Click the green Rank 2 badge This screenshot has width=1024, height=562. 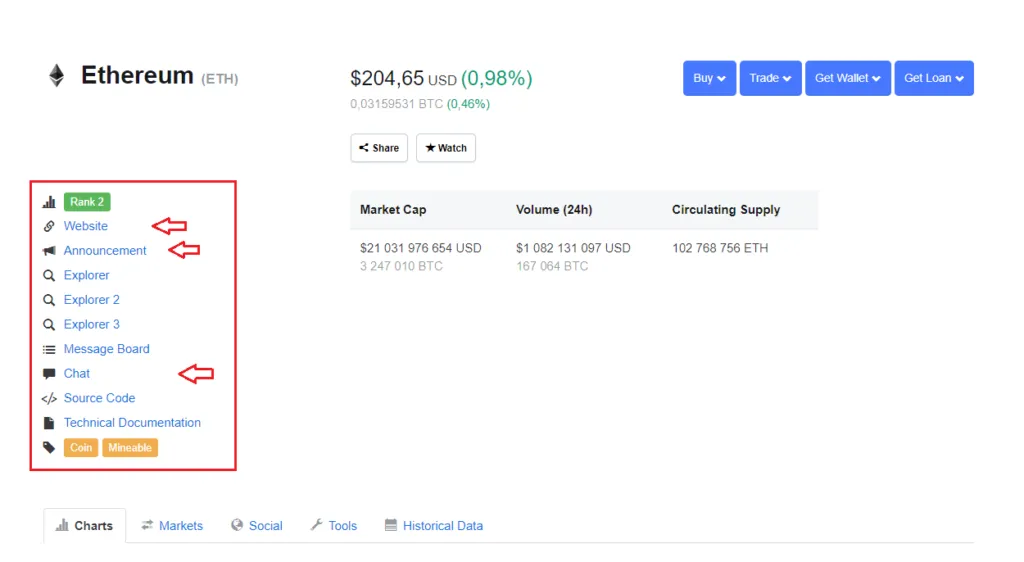click(87, 202)
